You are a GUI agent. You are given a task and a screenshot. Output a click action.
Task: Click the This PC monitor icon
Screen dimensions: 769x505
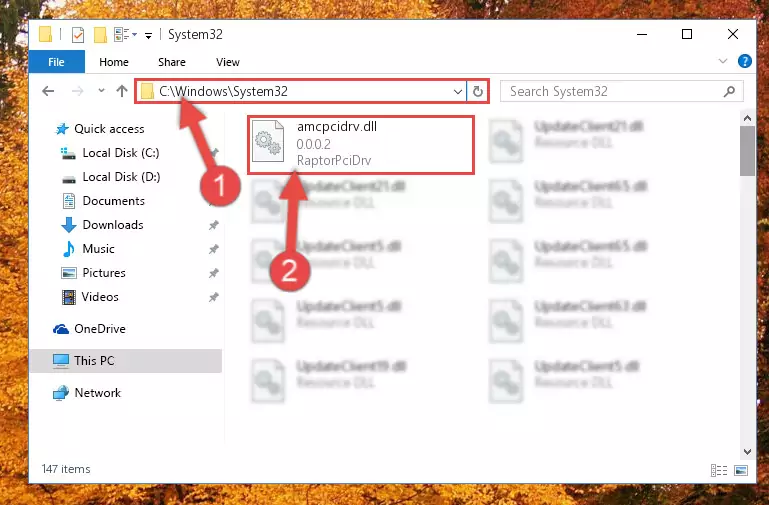tap(61, 361)
